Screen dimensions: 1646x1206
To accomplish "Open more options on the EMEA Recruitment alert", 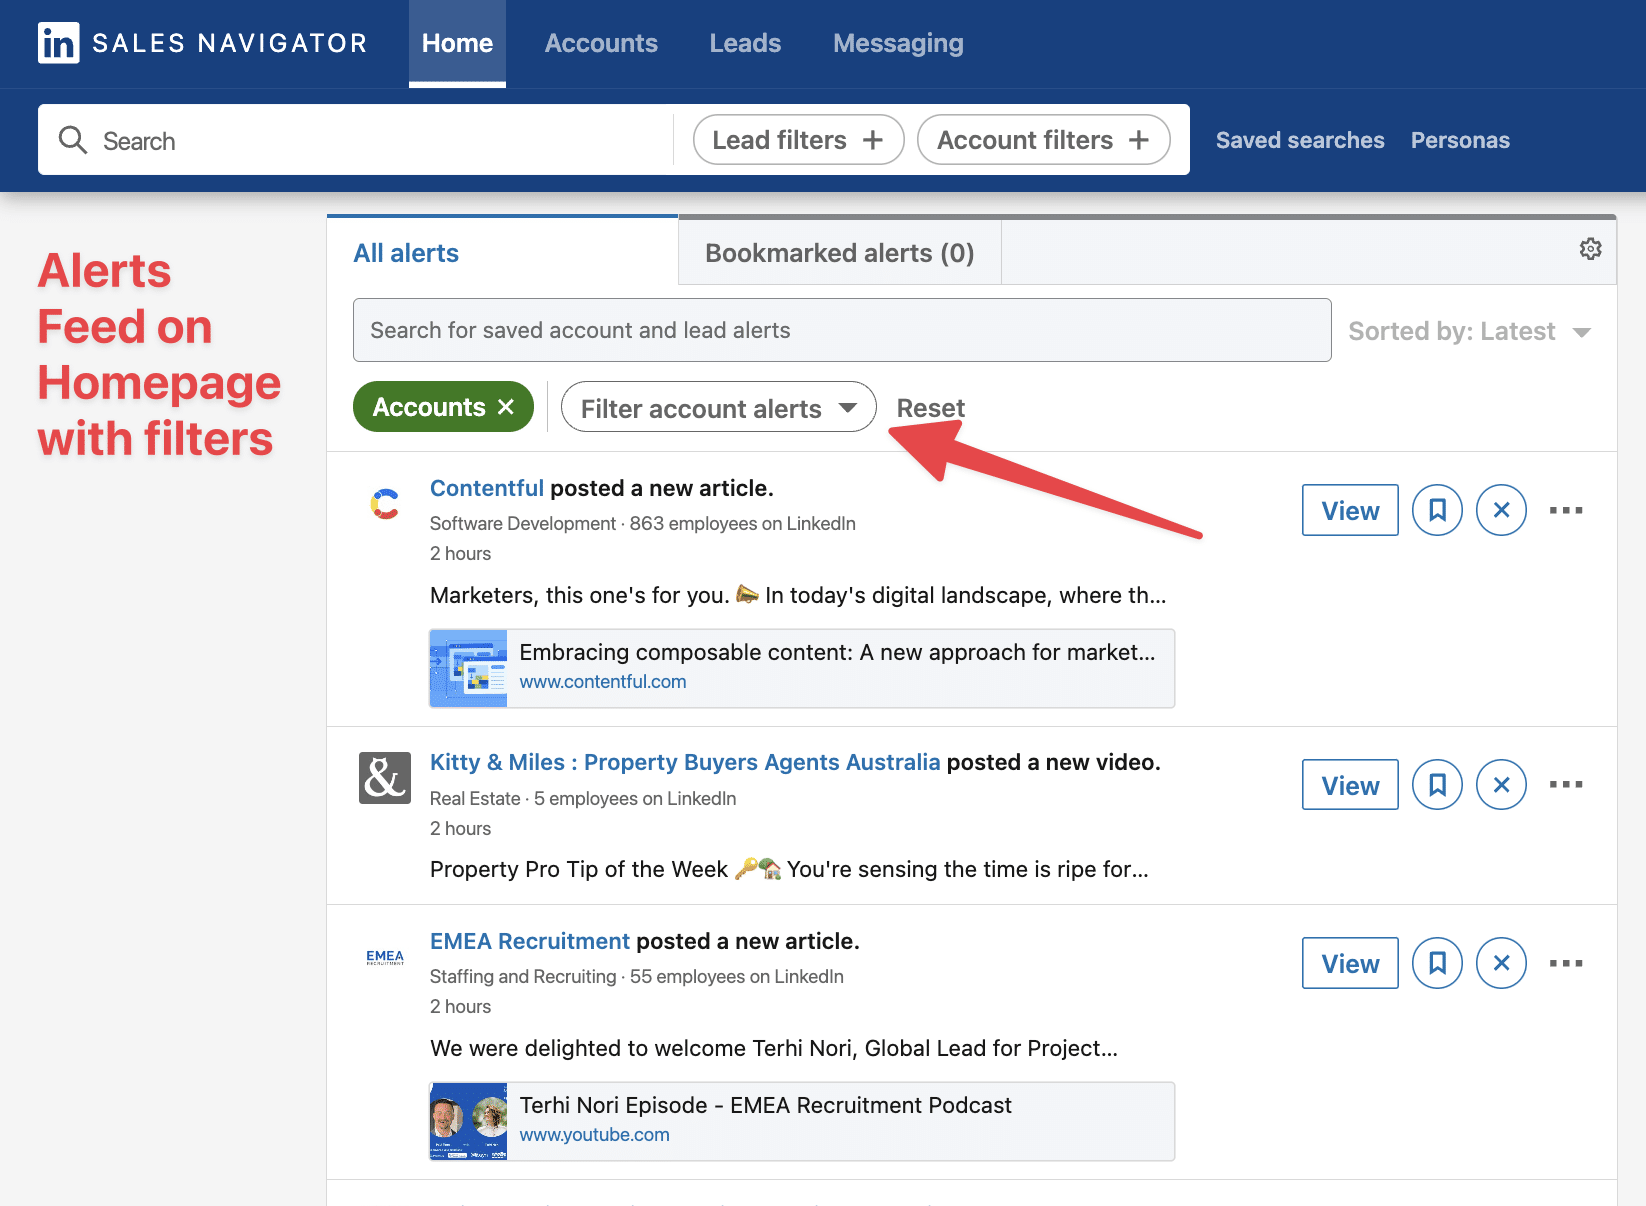I will [x=1565, y=963].
